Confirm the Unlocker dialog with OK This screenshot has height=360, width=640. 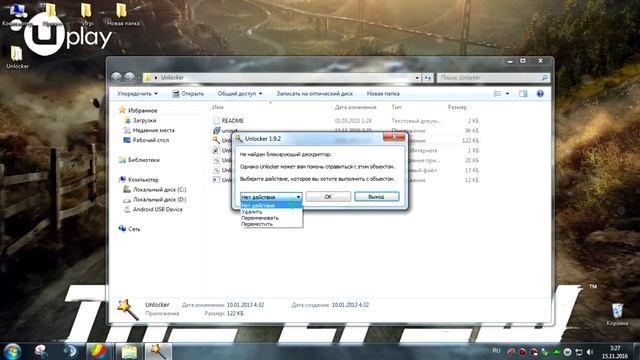[x=328, y=197]
